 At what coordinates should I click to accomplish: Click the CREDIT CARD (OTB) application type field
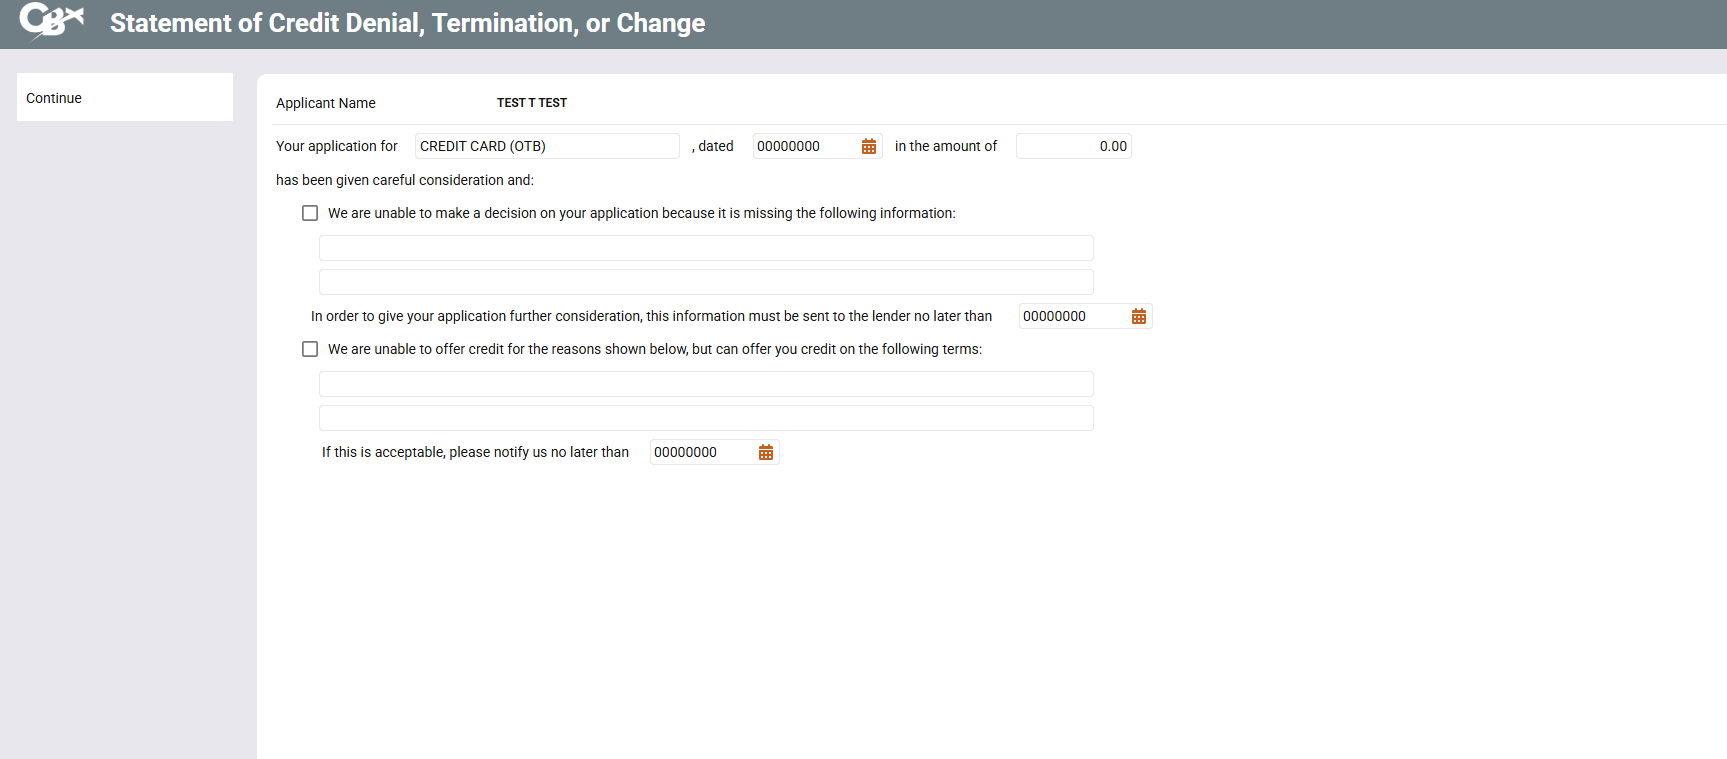[x=546, y=146]
